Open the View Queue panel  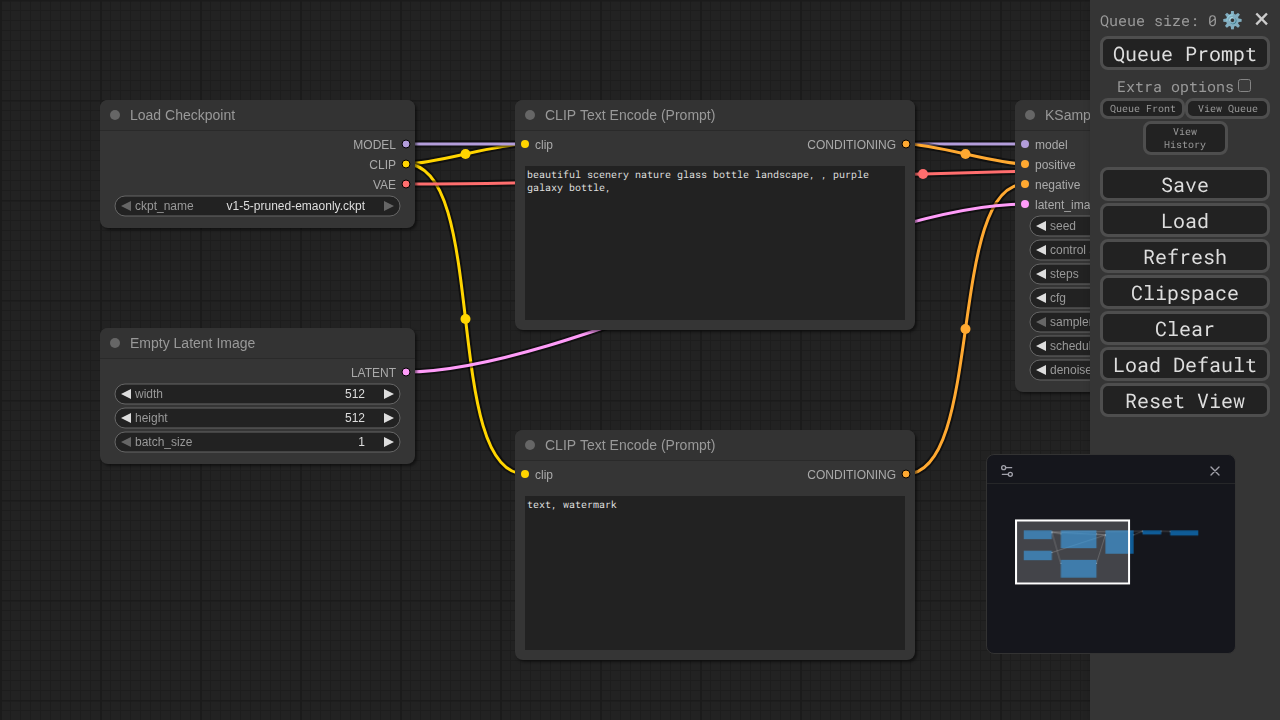point(1227,109)
